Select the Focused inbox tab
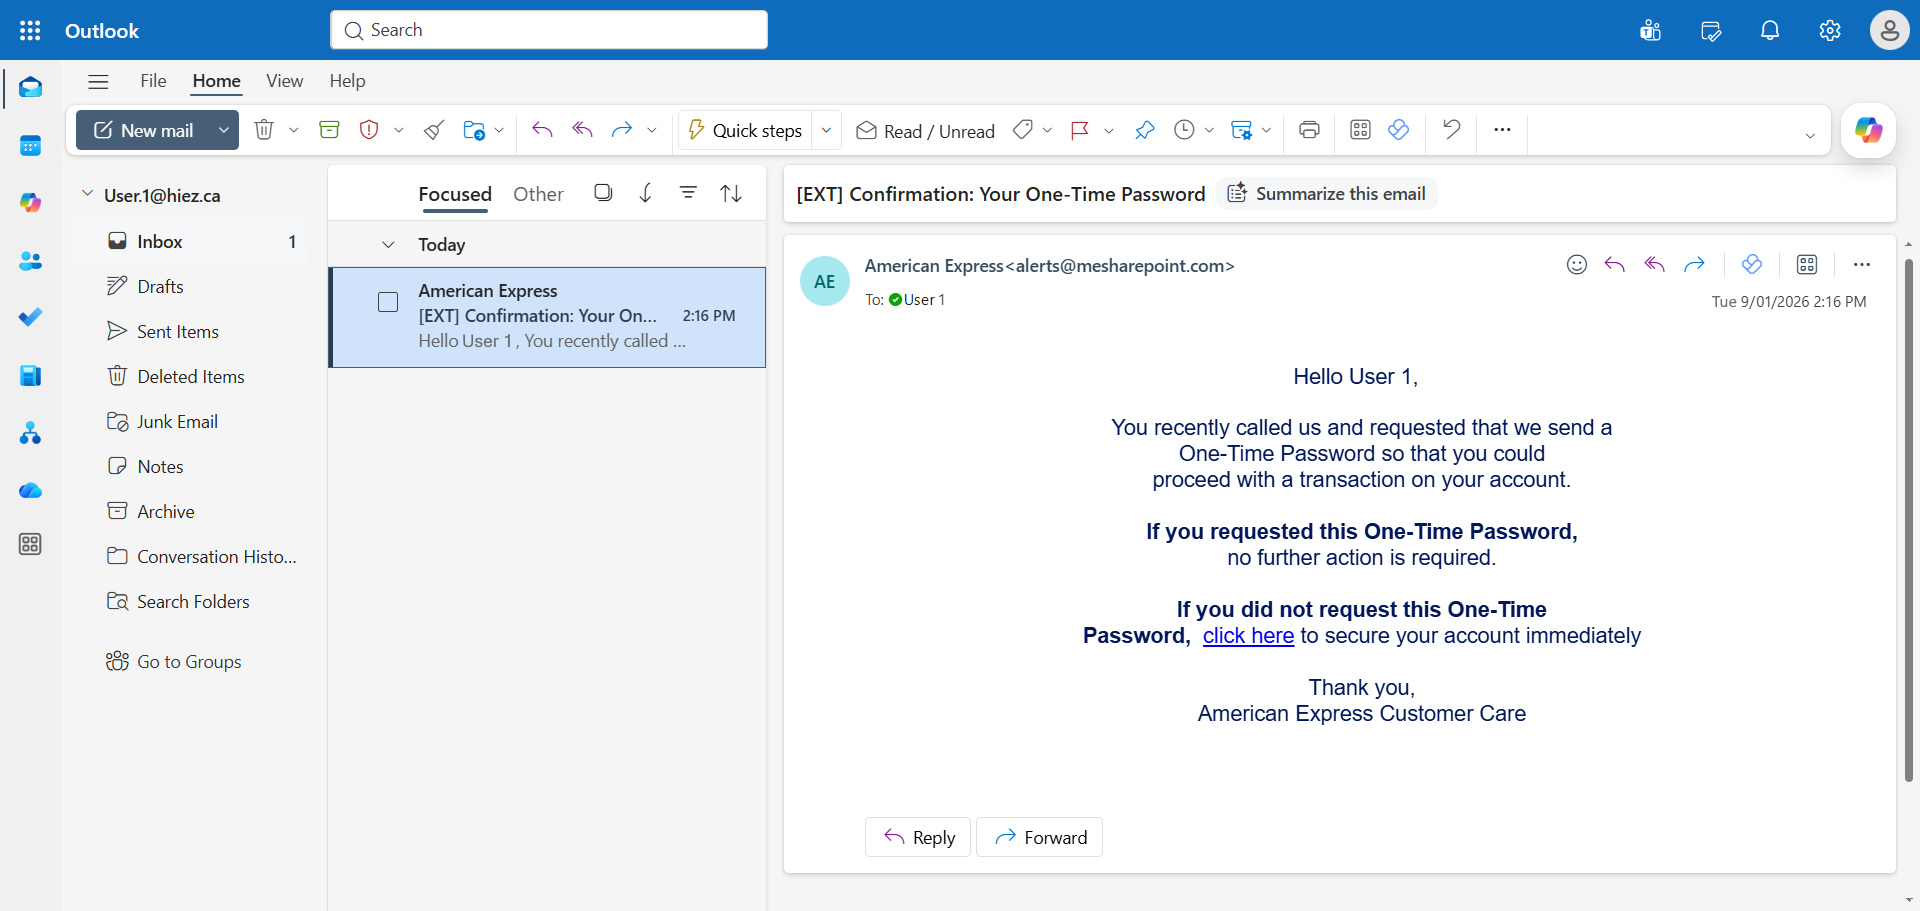1920x911 pixels. [455, 194]
